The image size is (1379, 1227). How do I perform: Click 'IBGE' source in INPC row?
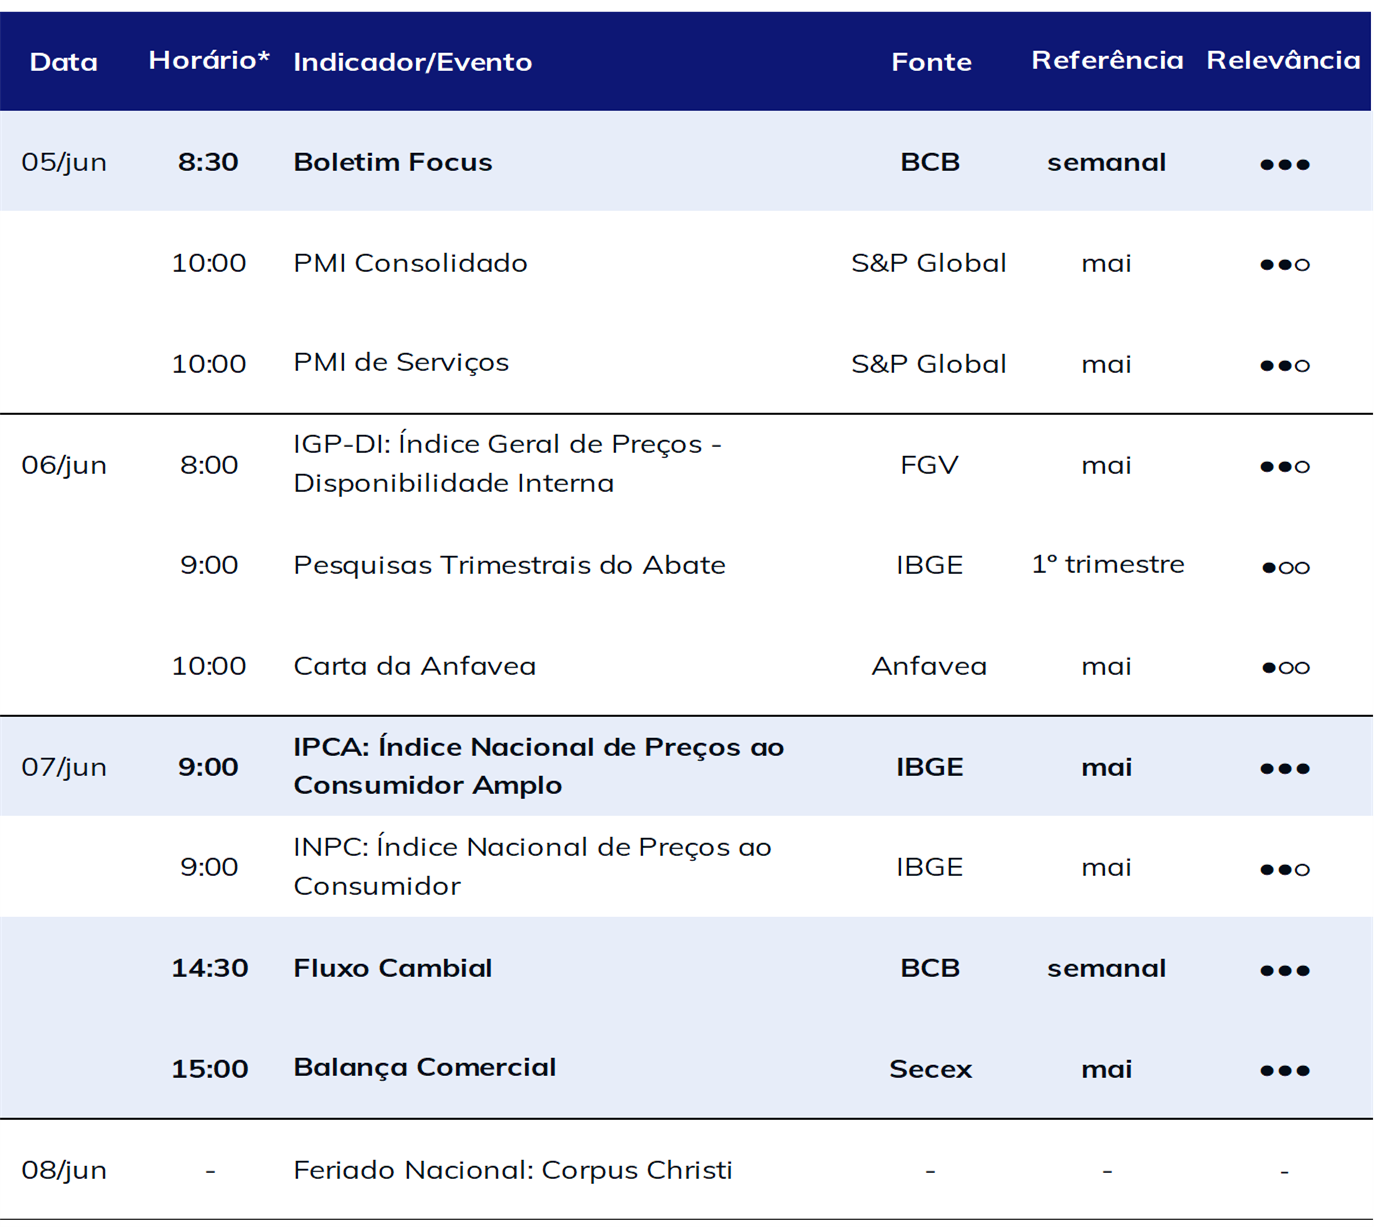[929, 867]
